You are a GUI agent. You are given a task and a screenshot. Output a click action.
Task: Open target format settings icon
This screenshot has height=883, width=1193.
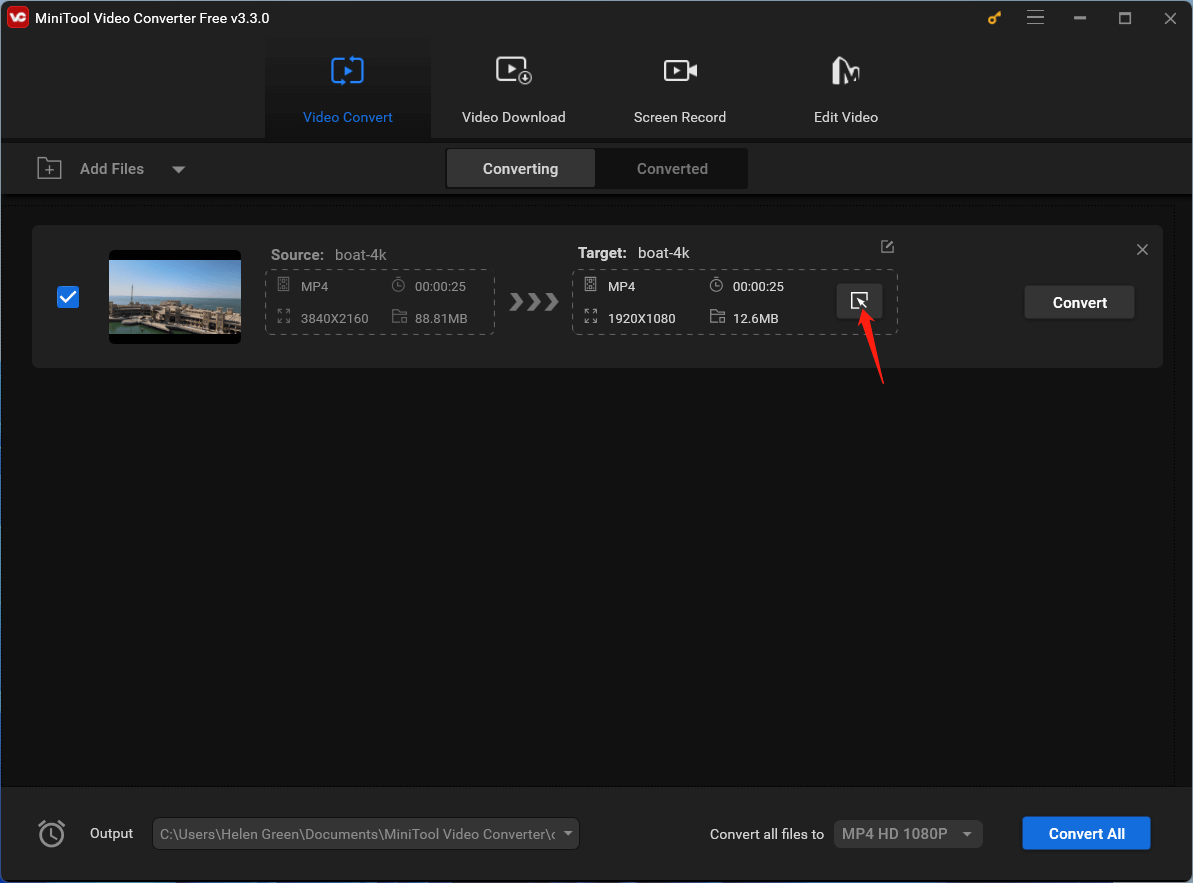pos(859,301)
